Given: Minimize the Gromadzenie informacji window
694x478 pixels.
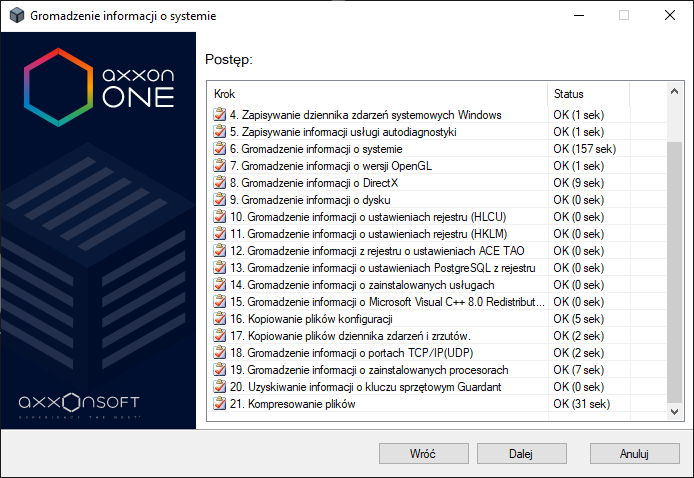Looking at the screenshot, I should (x=579, y=15).
